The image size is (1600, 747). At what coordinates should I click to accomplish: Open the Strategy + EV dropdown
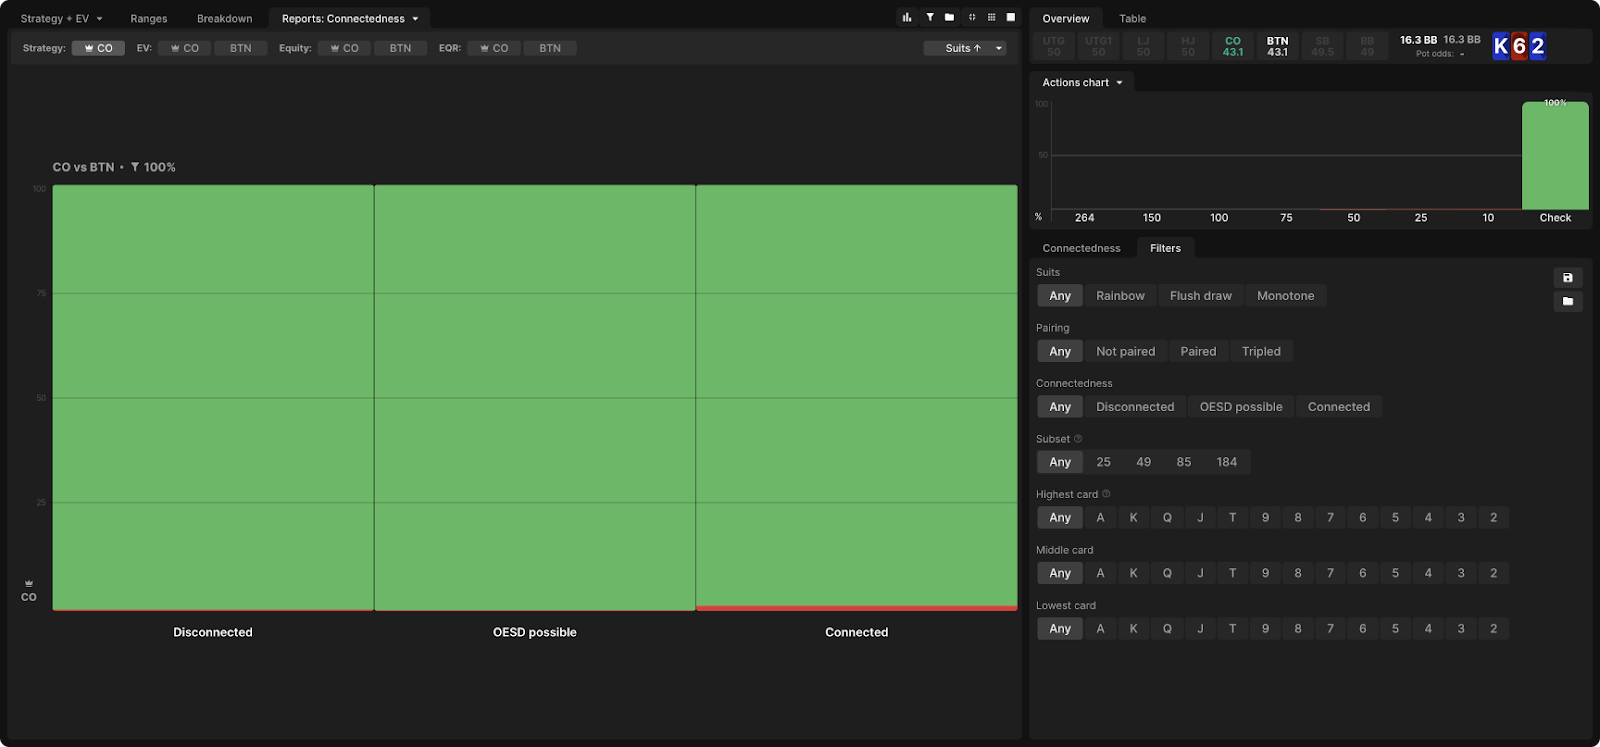(x=61, y=19)
